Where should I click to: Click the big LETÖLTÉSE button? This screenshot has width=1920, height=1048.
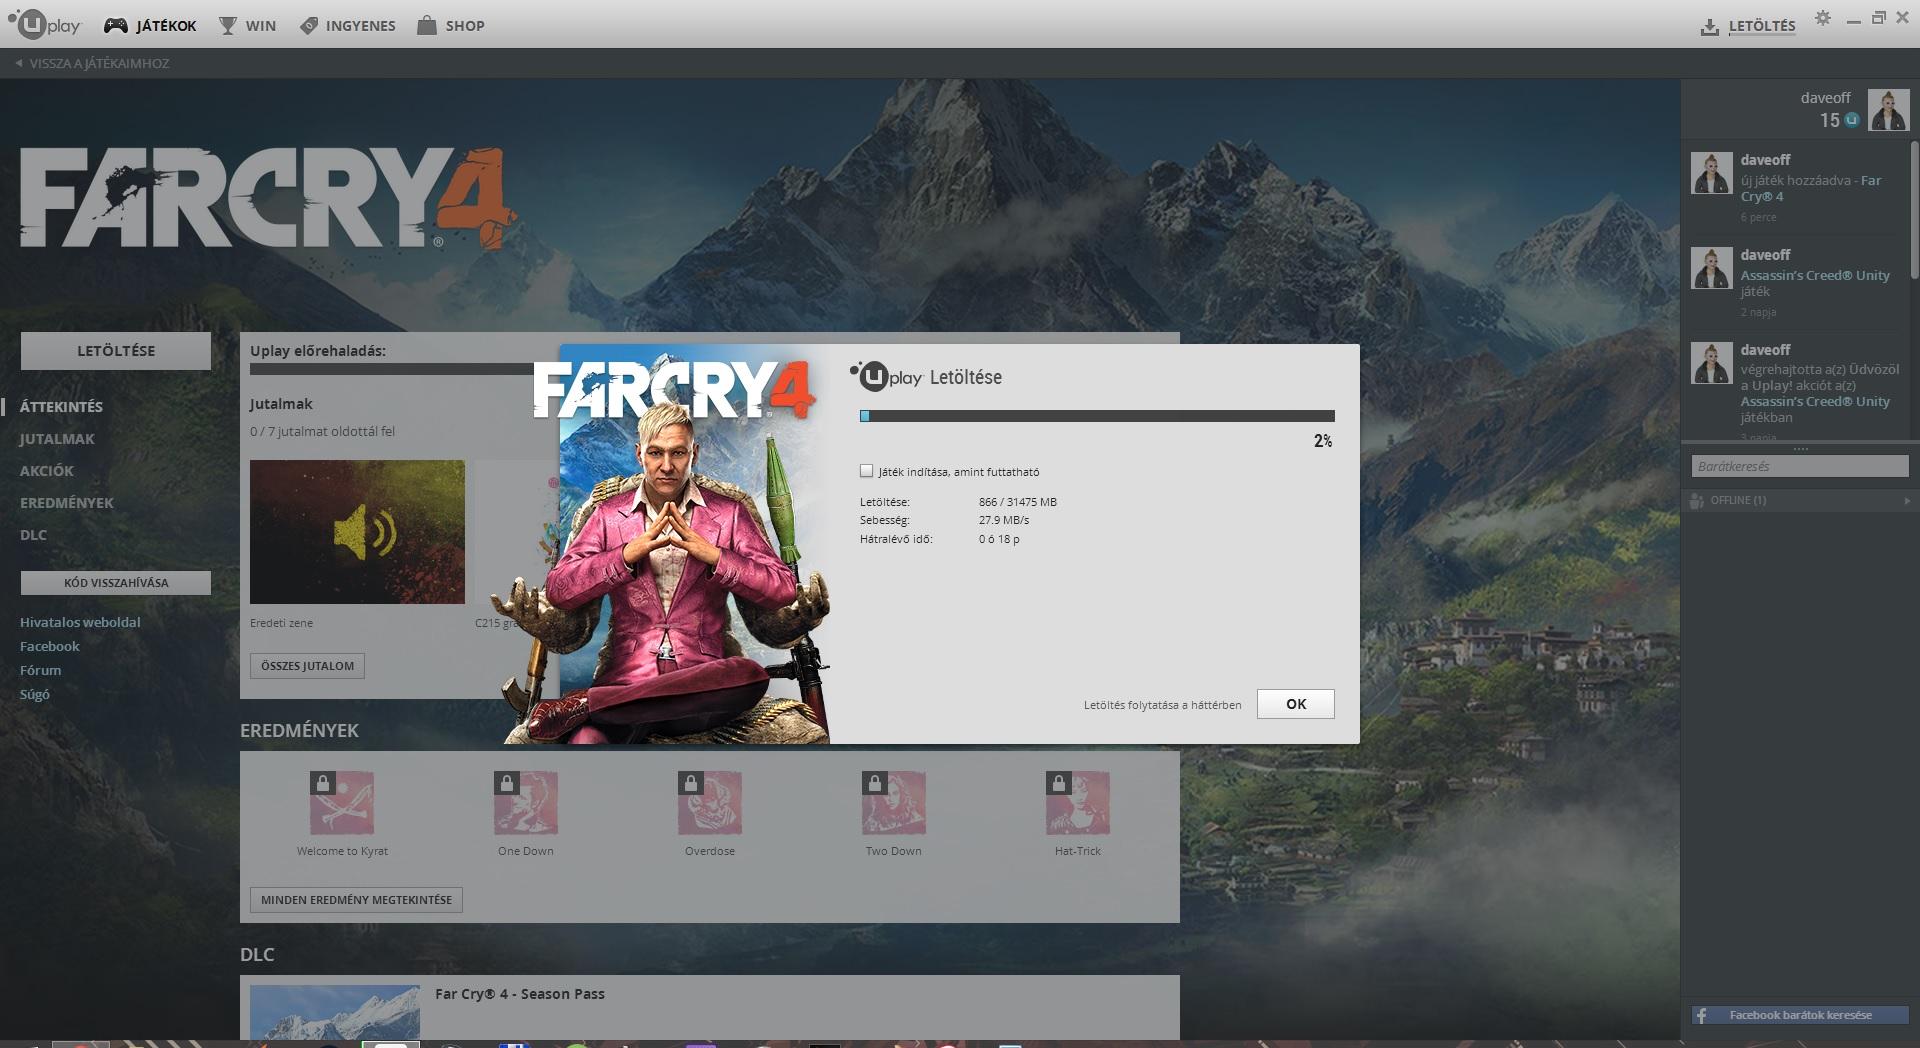click(x=116, y=351)
